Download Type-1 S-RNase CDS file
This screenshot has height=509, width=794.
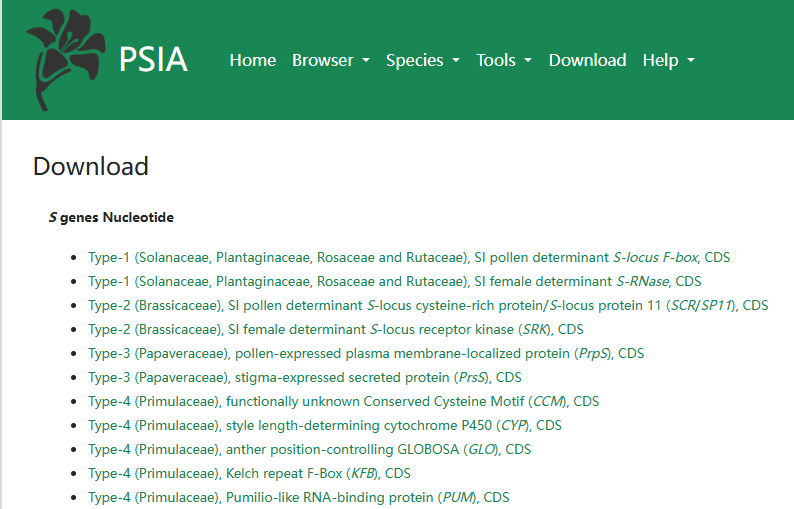pyautogui.click(x=394, y=281)
